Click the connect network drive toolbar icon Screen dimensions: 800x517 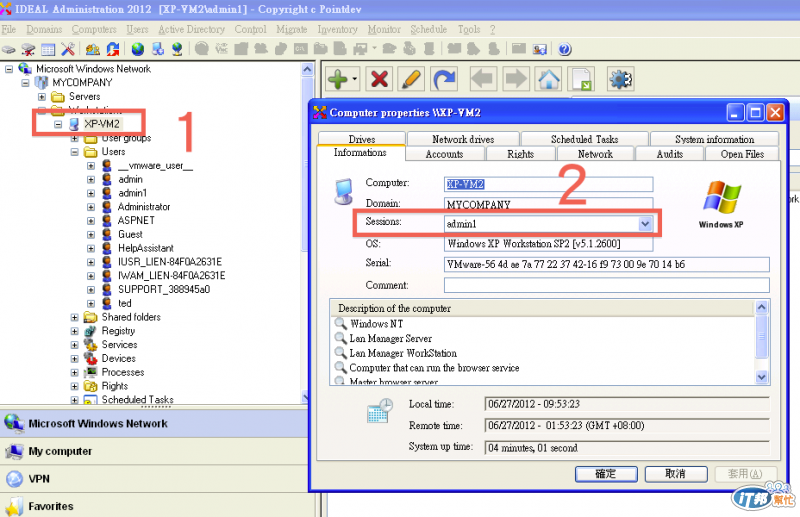point(9,50)
